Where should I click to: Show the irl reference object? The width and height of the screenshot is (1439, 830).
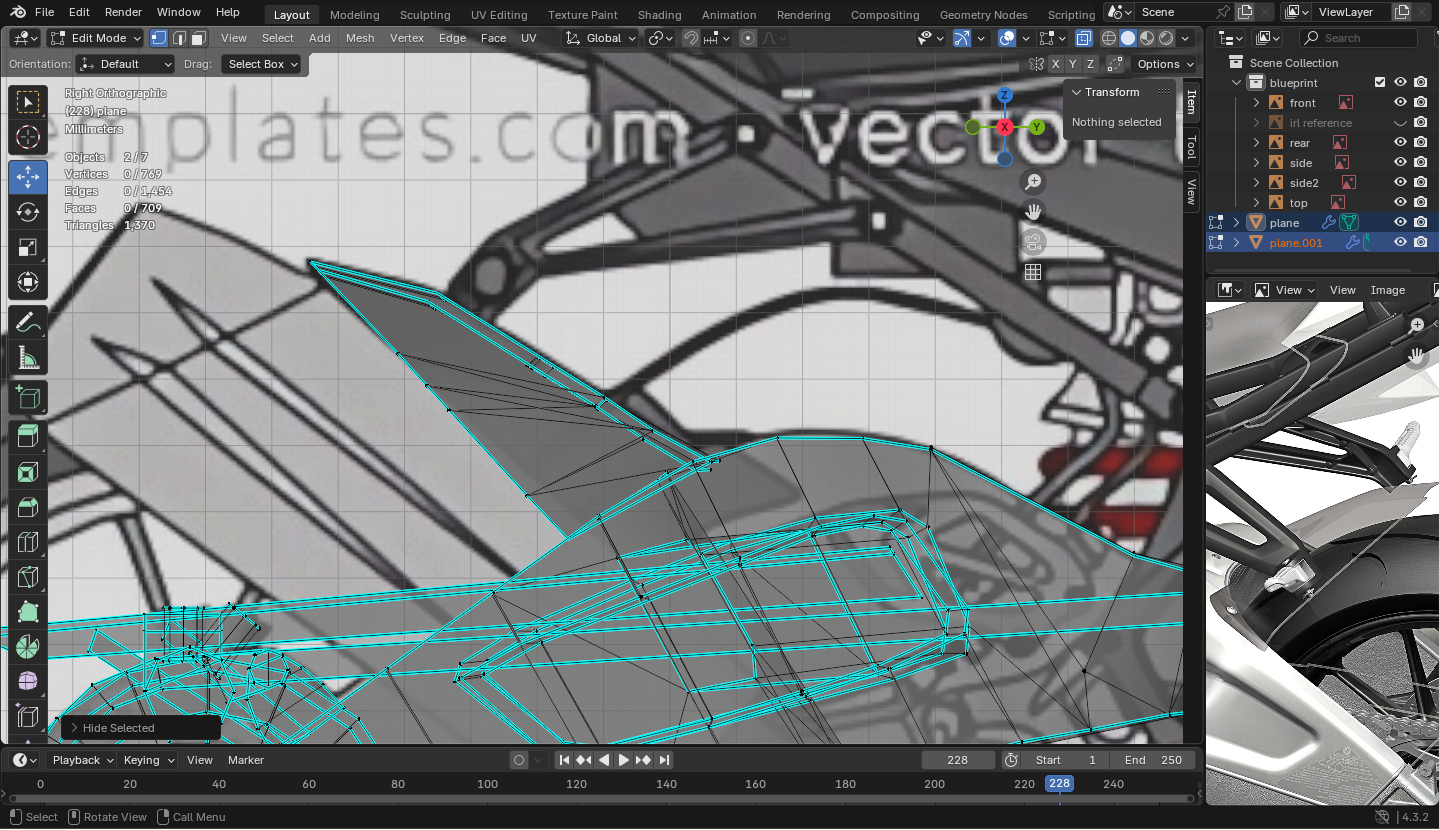1401,123
